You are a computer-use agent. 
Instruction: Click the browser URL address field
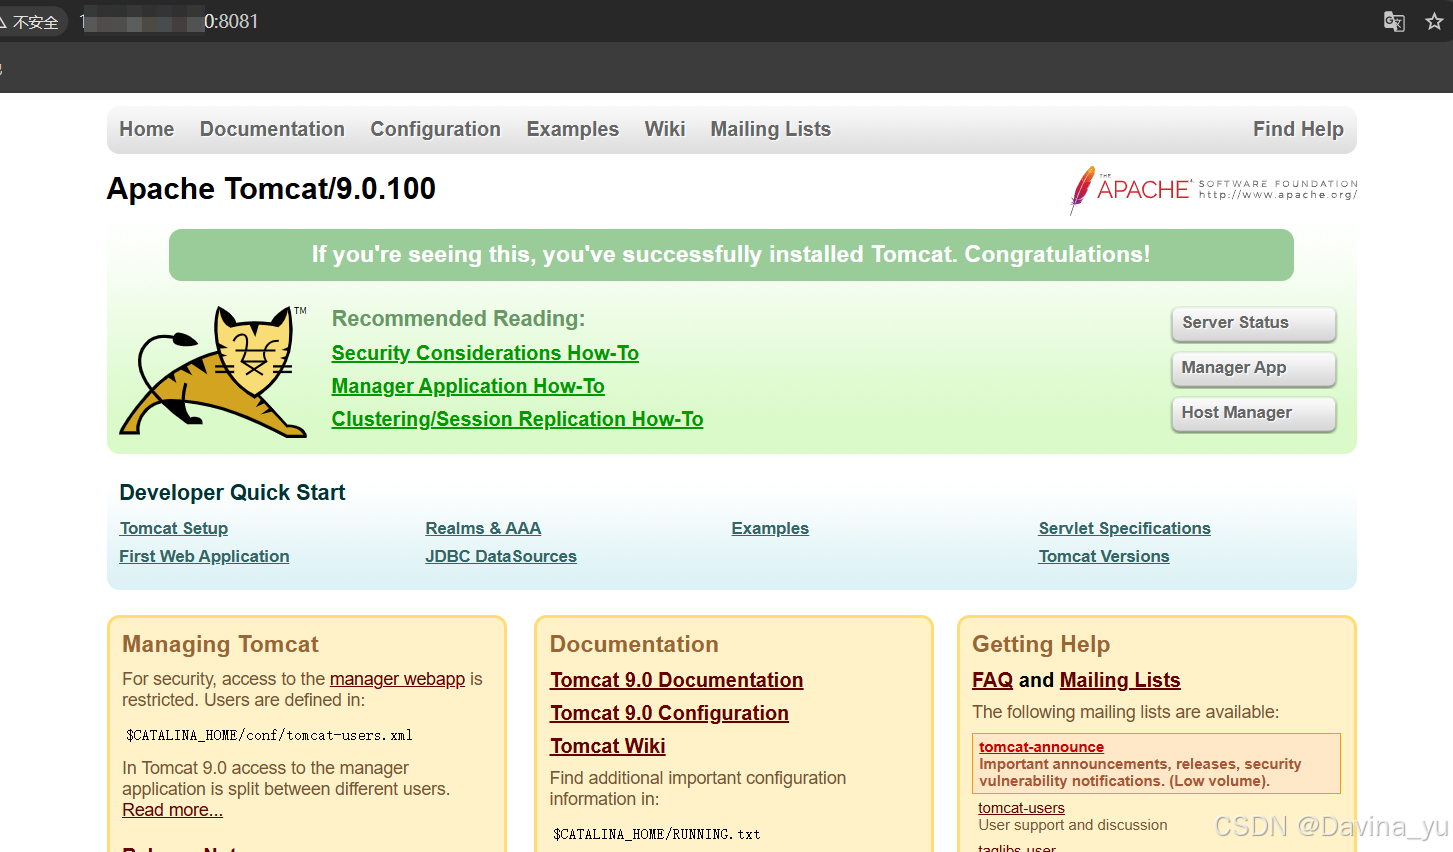(x=170, y=21)
